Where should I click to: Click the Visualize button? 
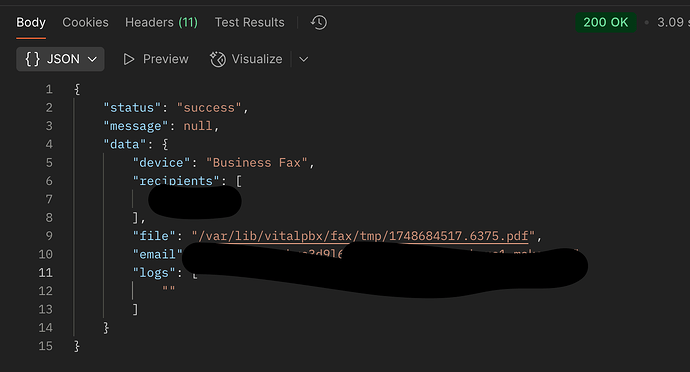pyautogui.click(x=246, y=59)
